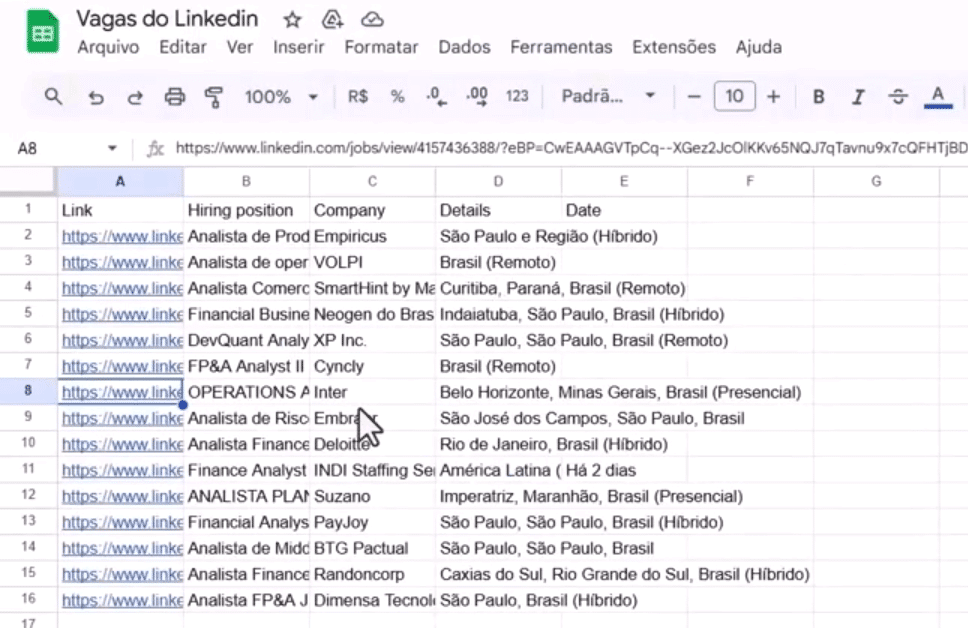The width and height of the screenshot is (968, 628).
Task: Format as currency R$
Action: point(358,96)
